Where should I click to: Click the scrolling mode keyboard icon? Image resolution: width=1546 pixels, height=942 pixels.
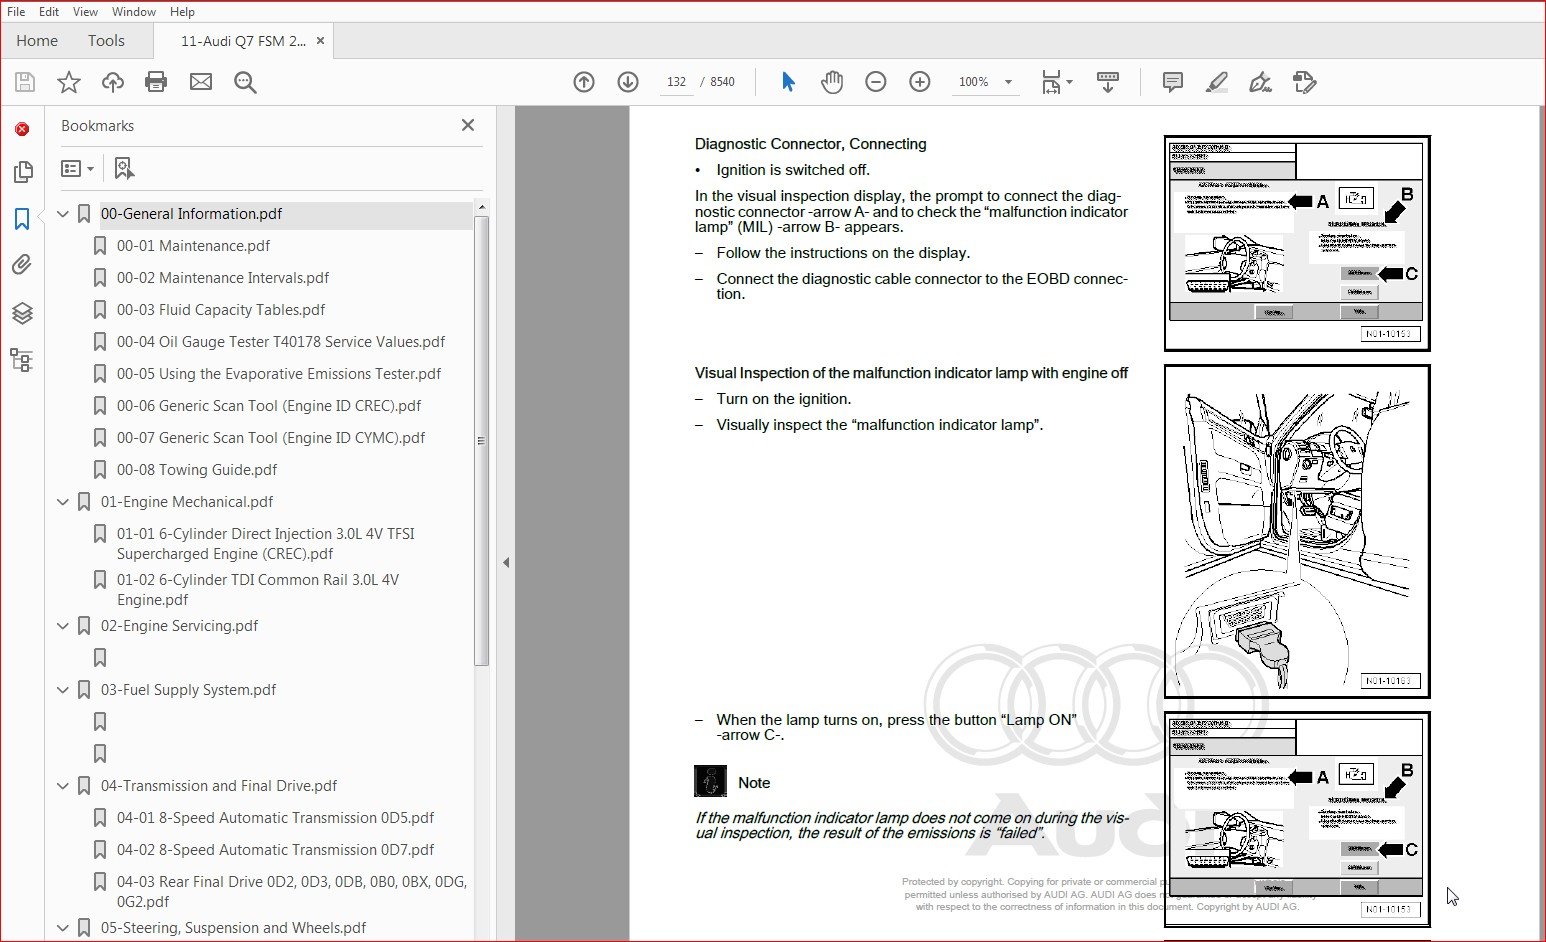[1108, 82]
